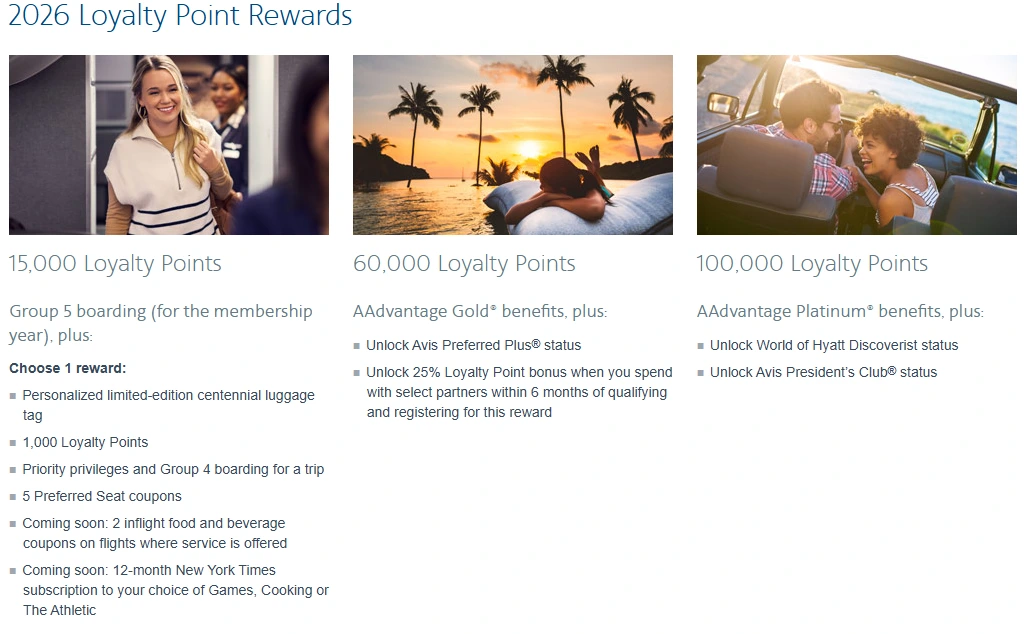Click Unlock World of Hyatt Discoverist status
This screenshot has width=1024, height=634.
tap(833, 345)
